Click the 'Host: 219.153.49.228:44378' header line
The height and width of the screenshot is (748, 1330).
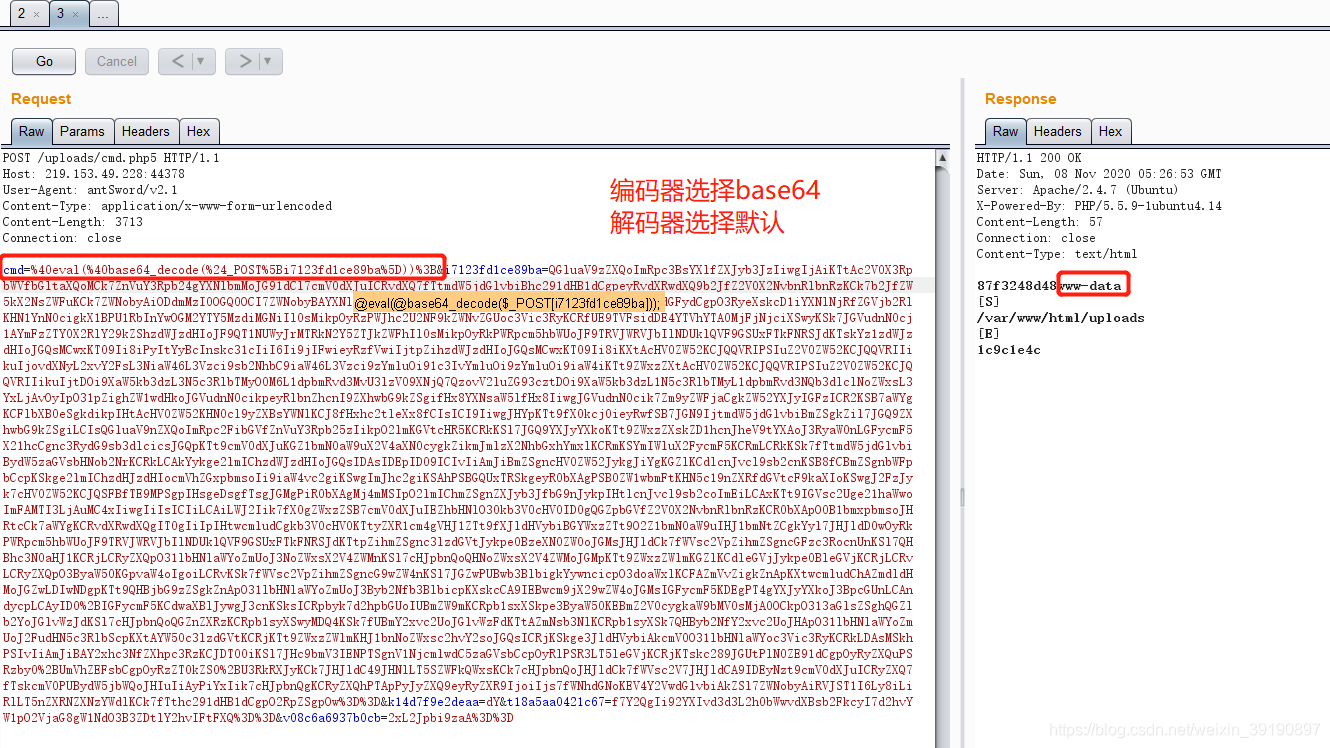pyautogui.click(x=93, y=174)
